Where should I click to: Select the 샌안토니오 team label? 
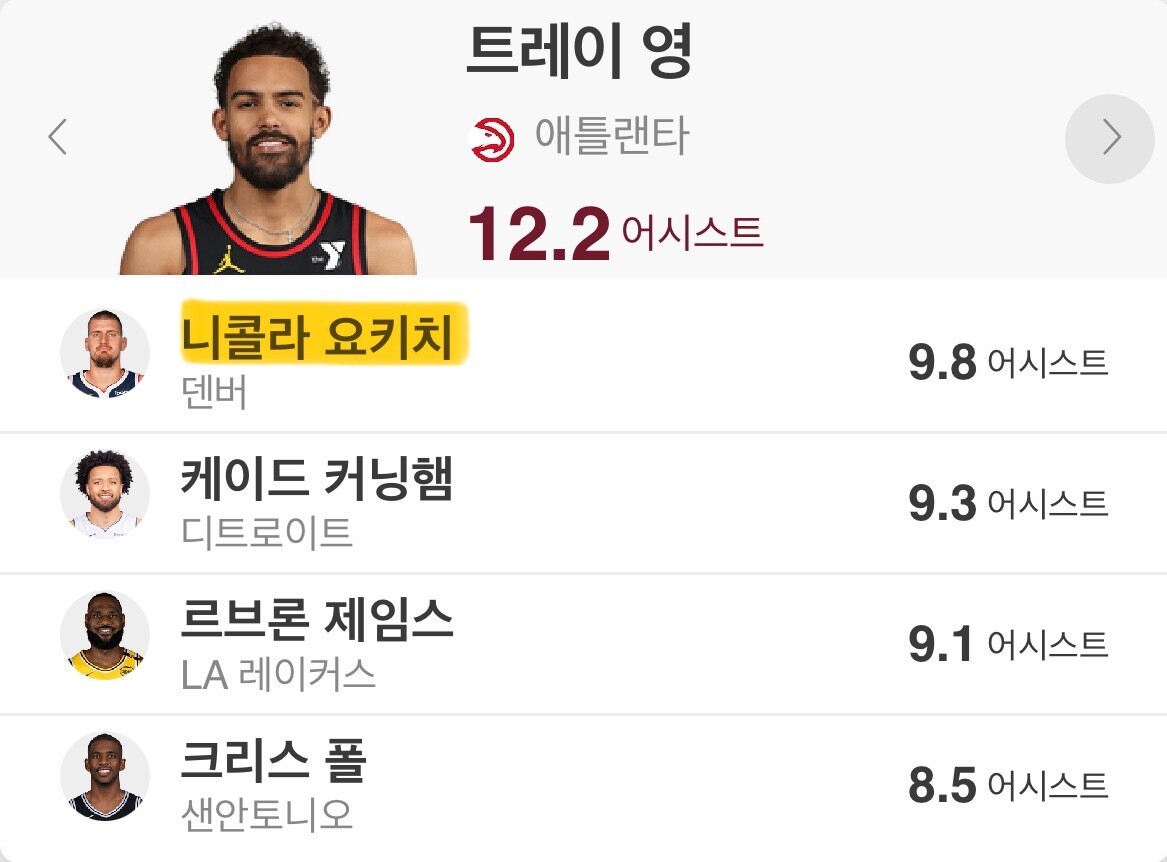tap(266, 815)
